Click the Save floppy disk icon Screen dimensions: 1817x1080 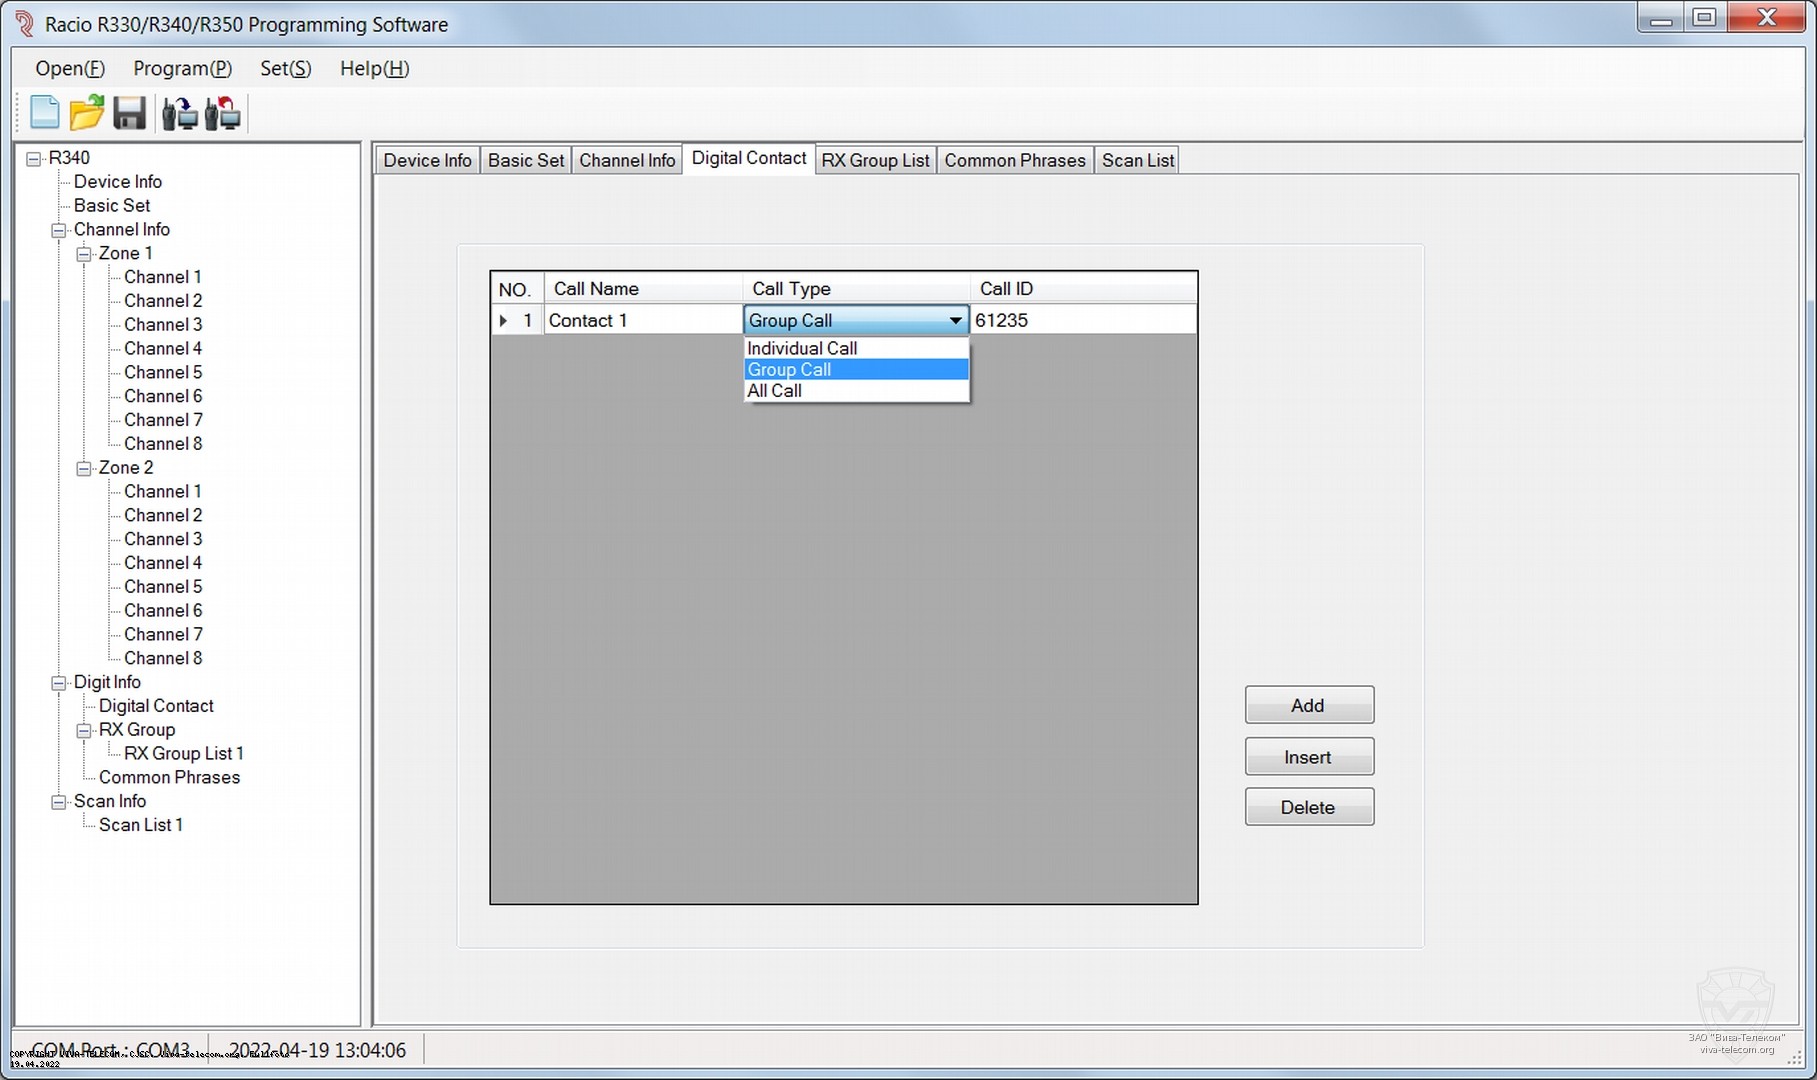pos(130,113)
